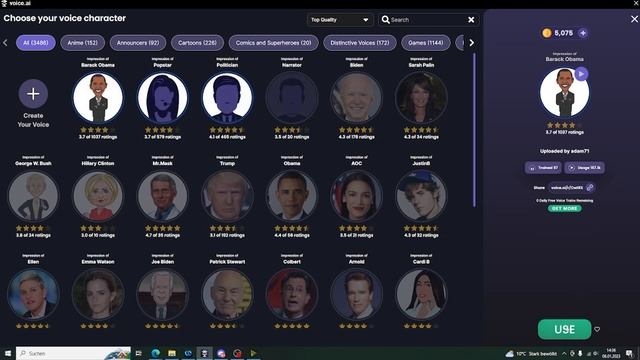
Task: Open Microsoft Edge from the taskbar
Action: [156, 353]
